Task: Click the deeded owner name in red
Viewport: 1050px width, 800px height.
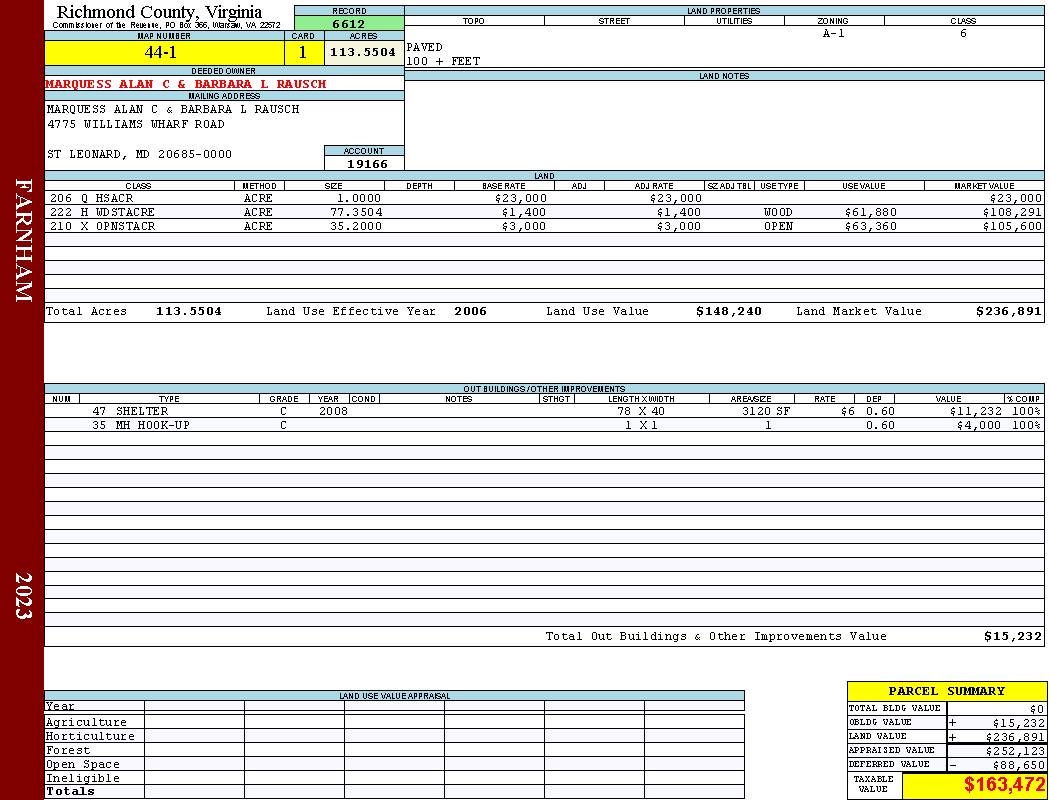Action: tap(186, 84)
